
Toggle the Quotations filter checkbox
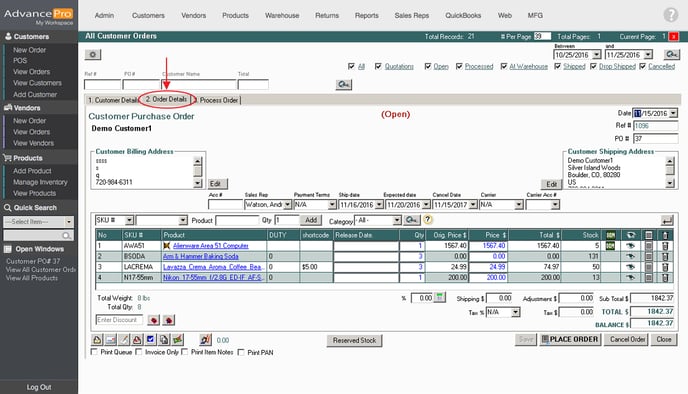coord(378,66)
